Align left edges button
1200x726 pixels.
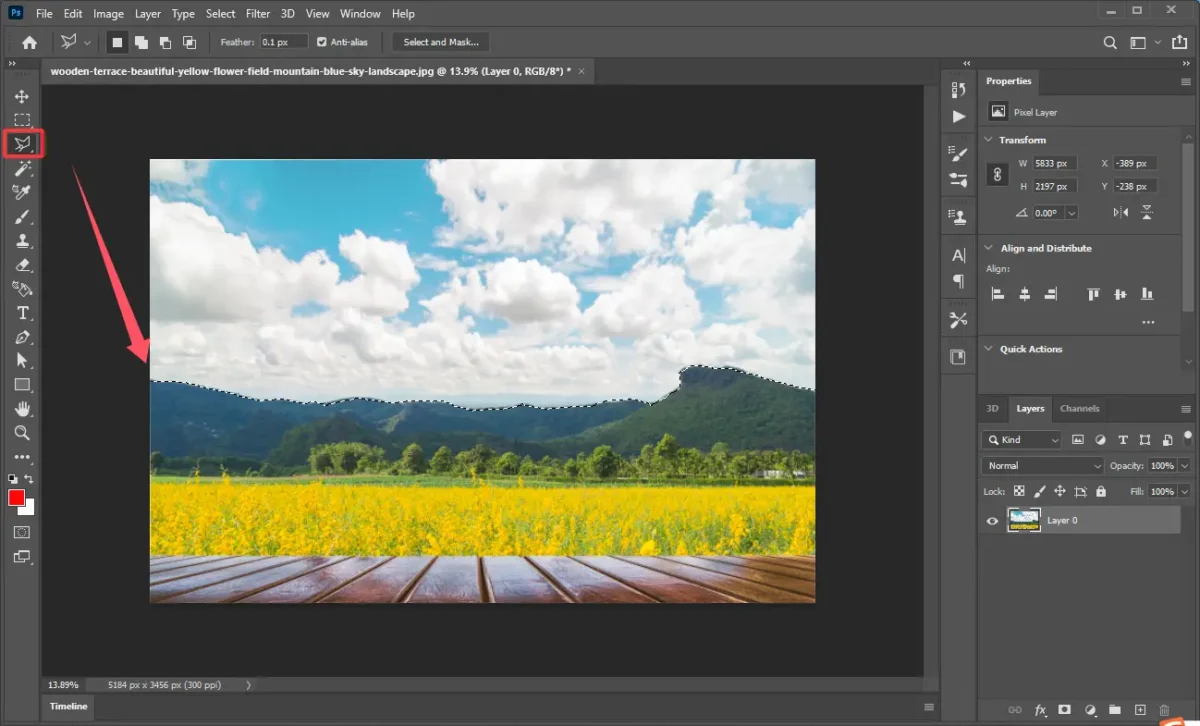click(997, 294)
